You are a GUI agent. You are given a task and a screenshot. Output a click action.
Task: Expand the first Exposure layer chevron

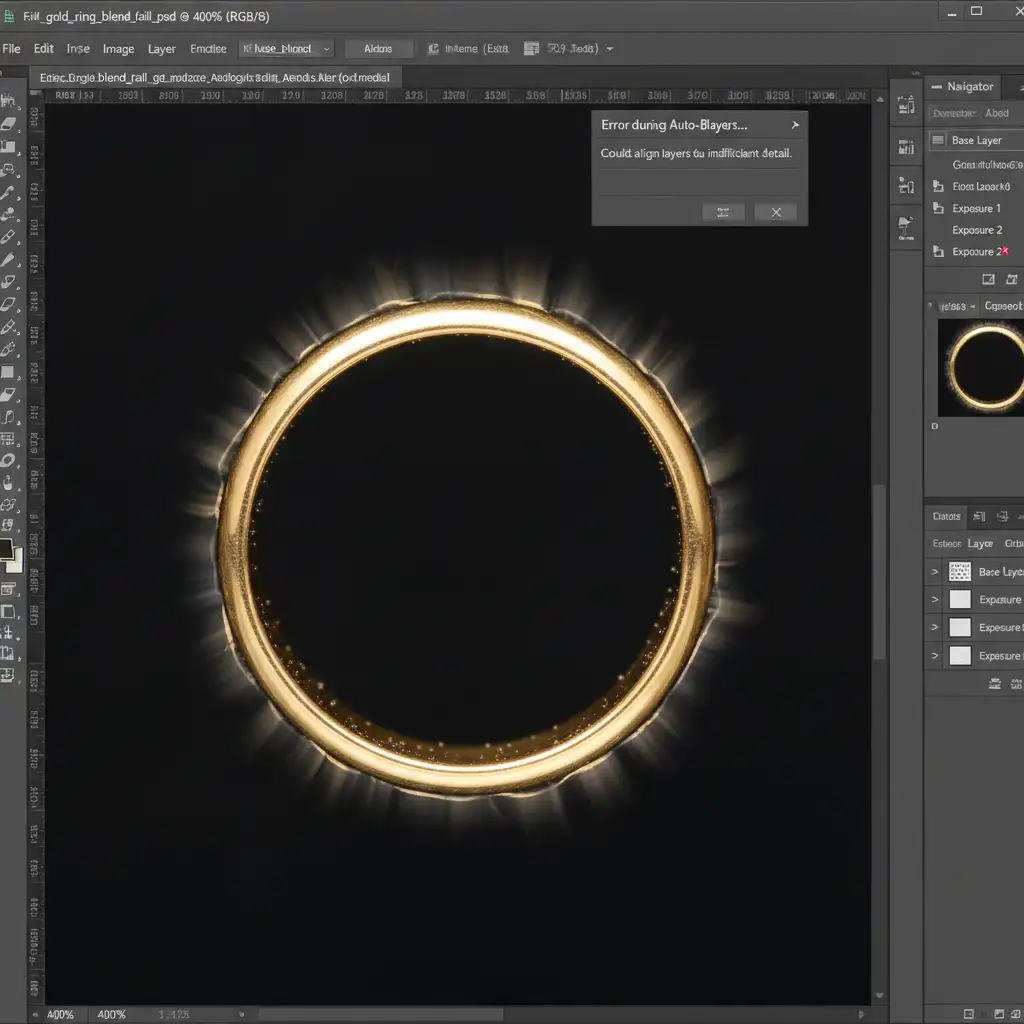click(935, 600)
